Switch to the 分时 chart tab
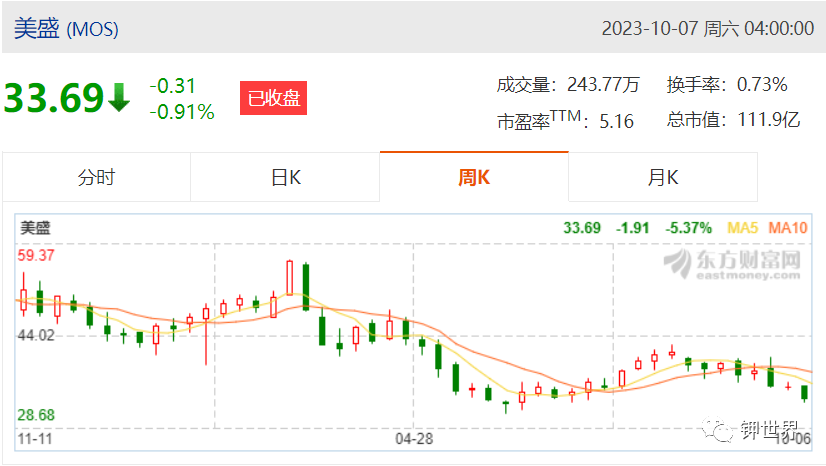826x466 pixels. tap(96, 177)
